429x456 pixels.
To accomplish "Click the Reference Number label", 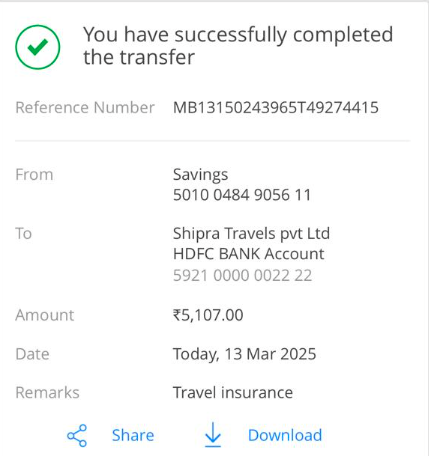I will click(x=85, y=108).
